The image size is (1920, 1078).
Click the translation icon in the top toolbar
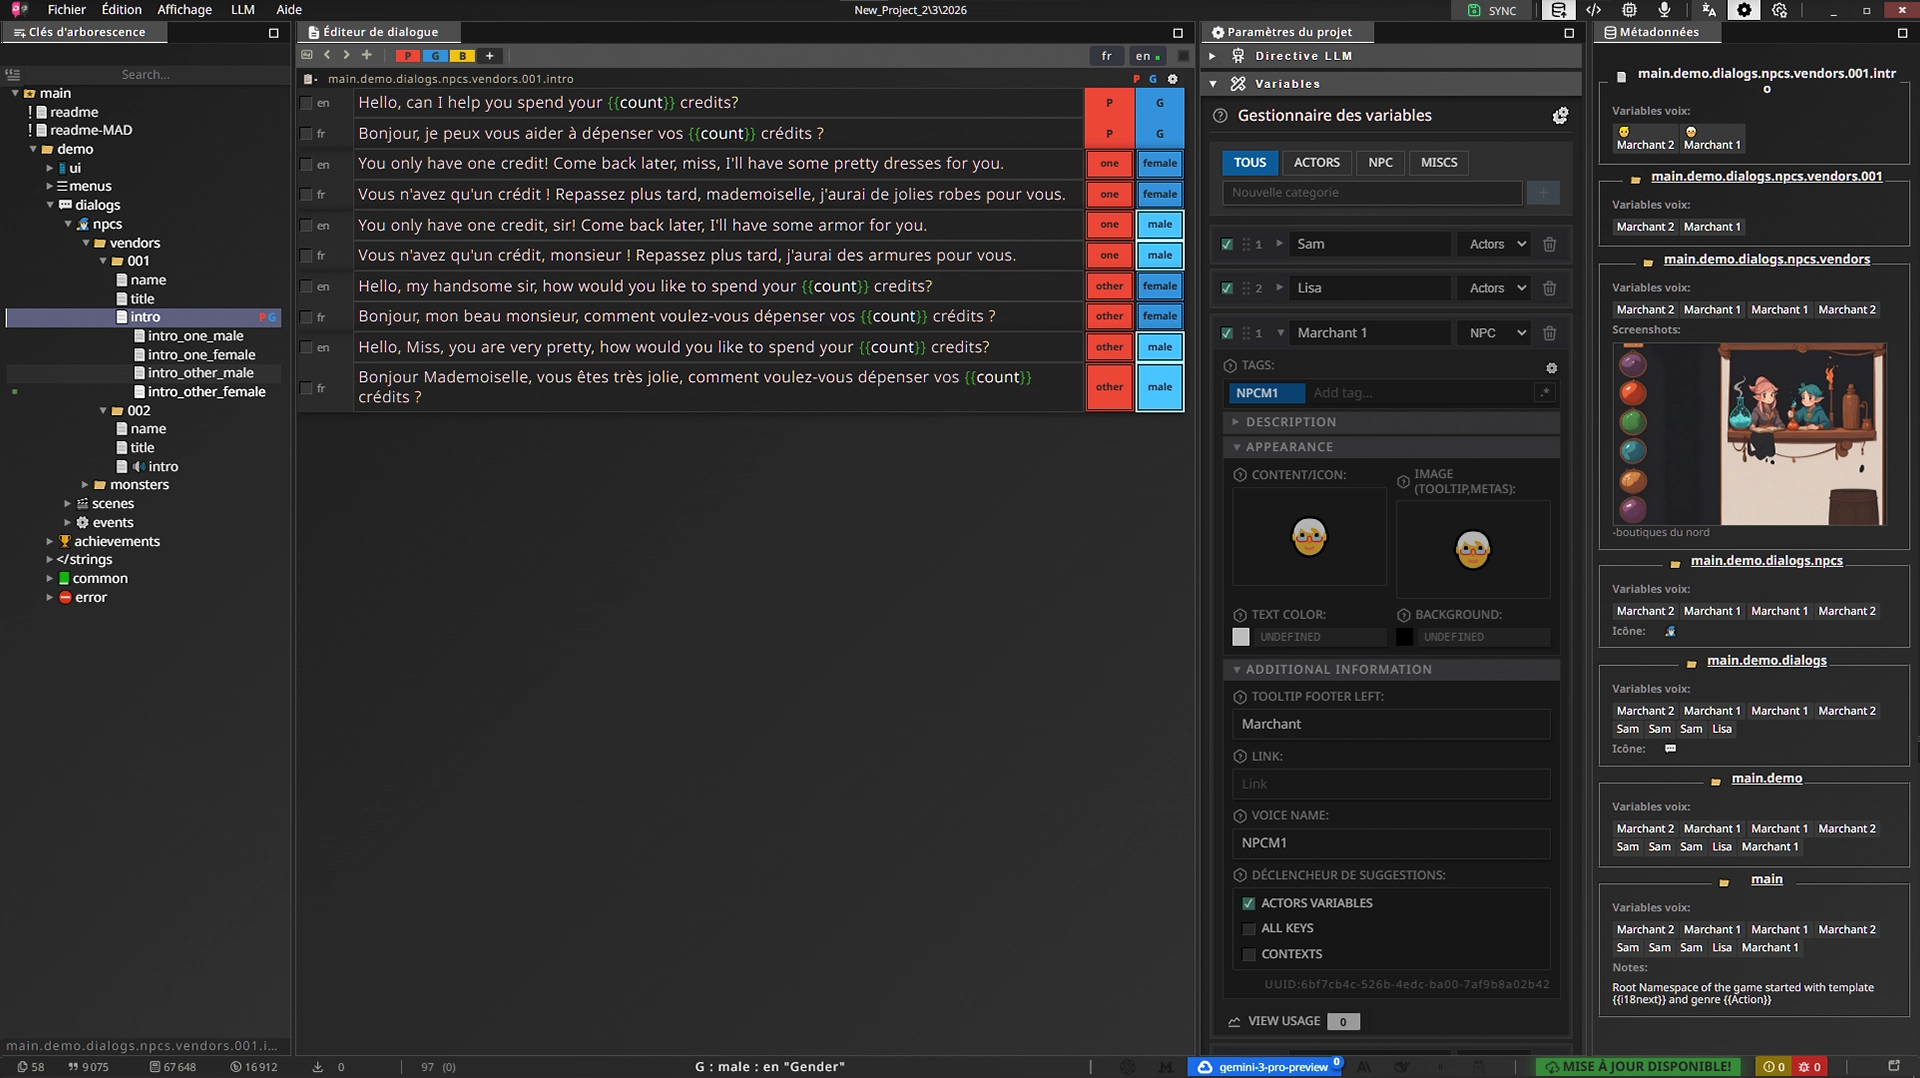(1709, 10)
